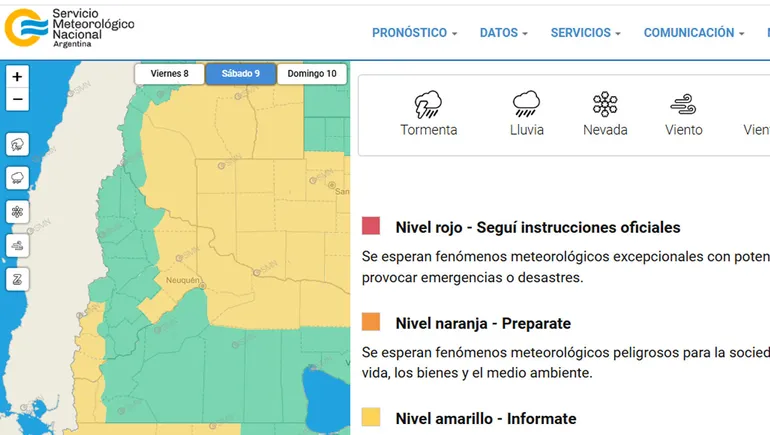This screenshot has height=435, width=770.
Task: Click the yellow Nivel amarillo swatch
Action: coord(371,417)
